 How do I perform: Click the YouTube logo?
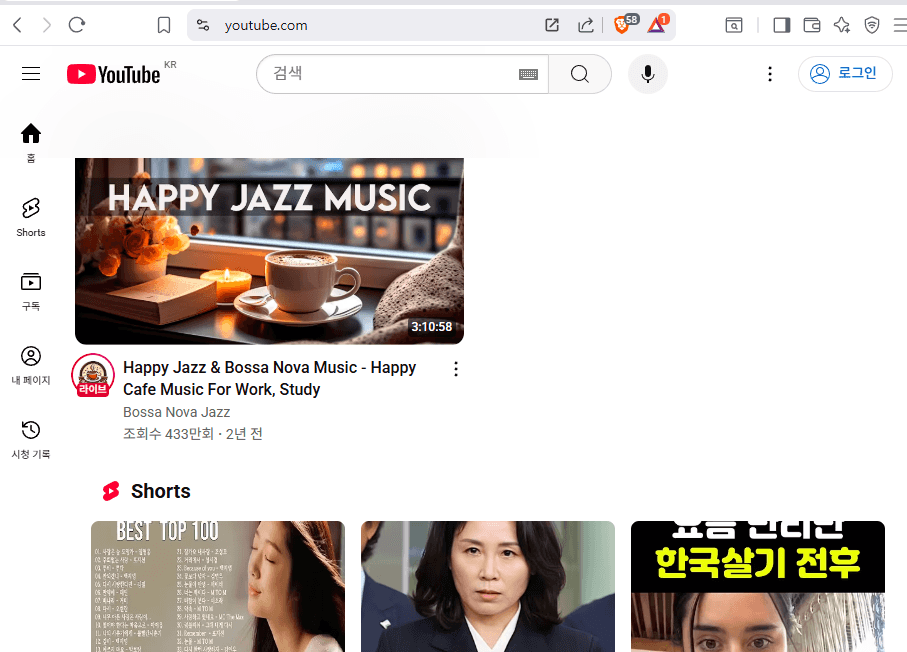tap(113, 74)
